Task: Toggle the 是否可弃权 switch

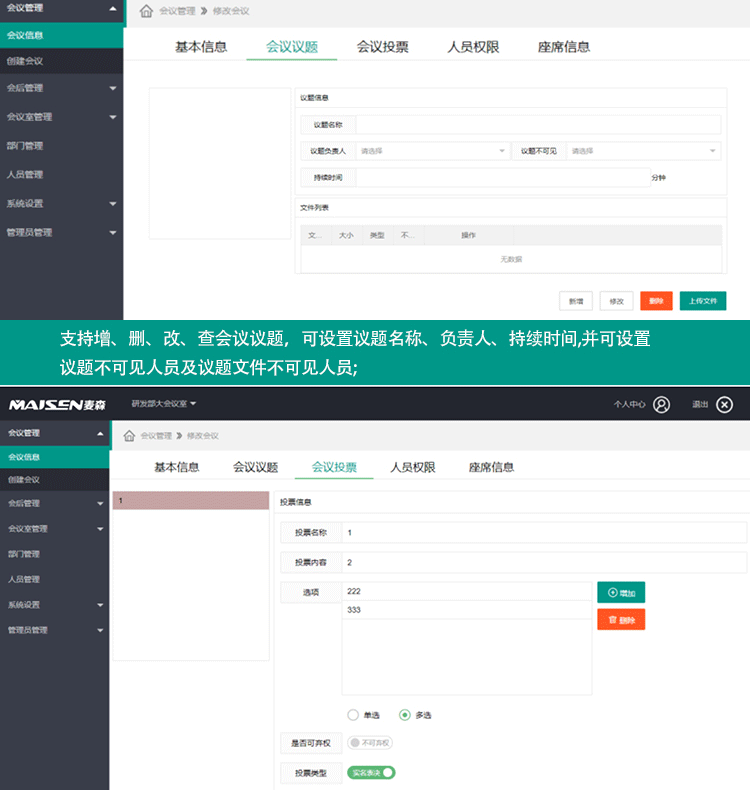Action: pyautogui.click(x=370, y=743)
